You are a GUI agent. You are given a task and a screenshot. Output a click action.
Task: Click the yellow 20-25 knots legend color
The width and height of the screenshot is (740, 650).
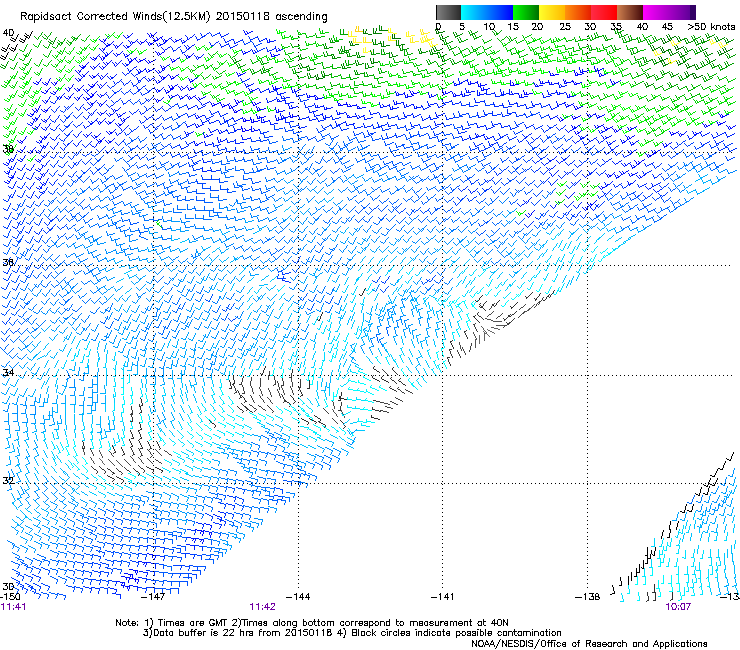pos(552,12)
